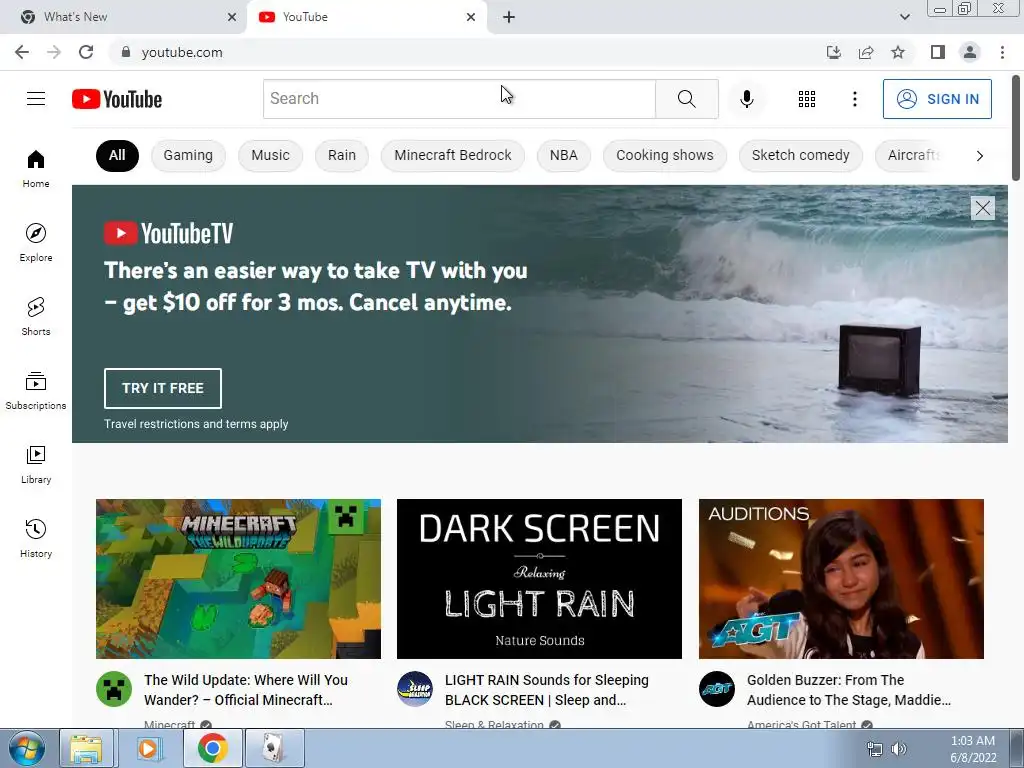
Task: Open Library in sidebar
Action: point(36,464)
